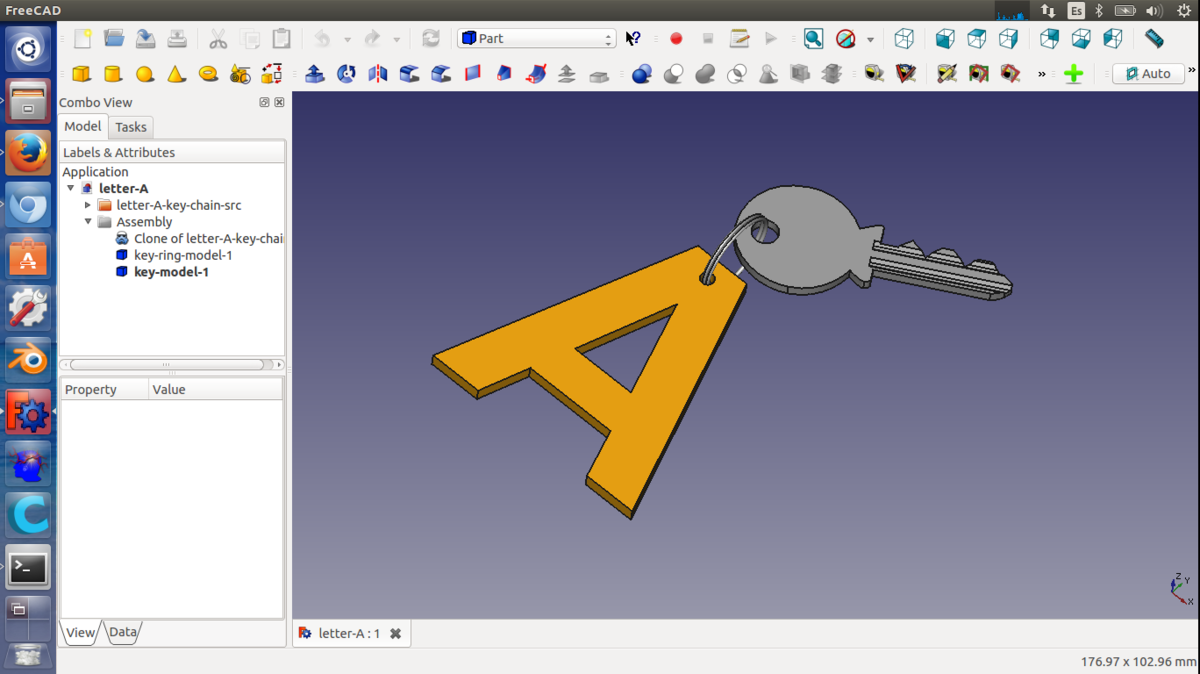Mirror the selected shape
This screenshot has height=674, width=1200.
click(x=377, y=73)
